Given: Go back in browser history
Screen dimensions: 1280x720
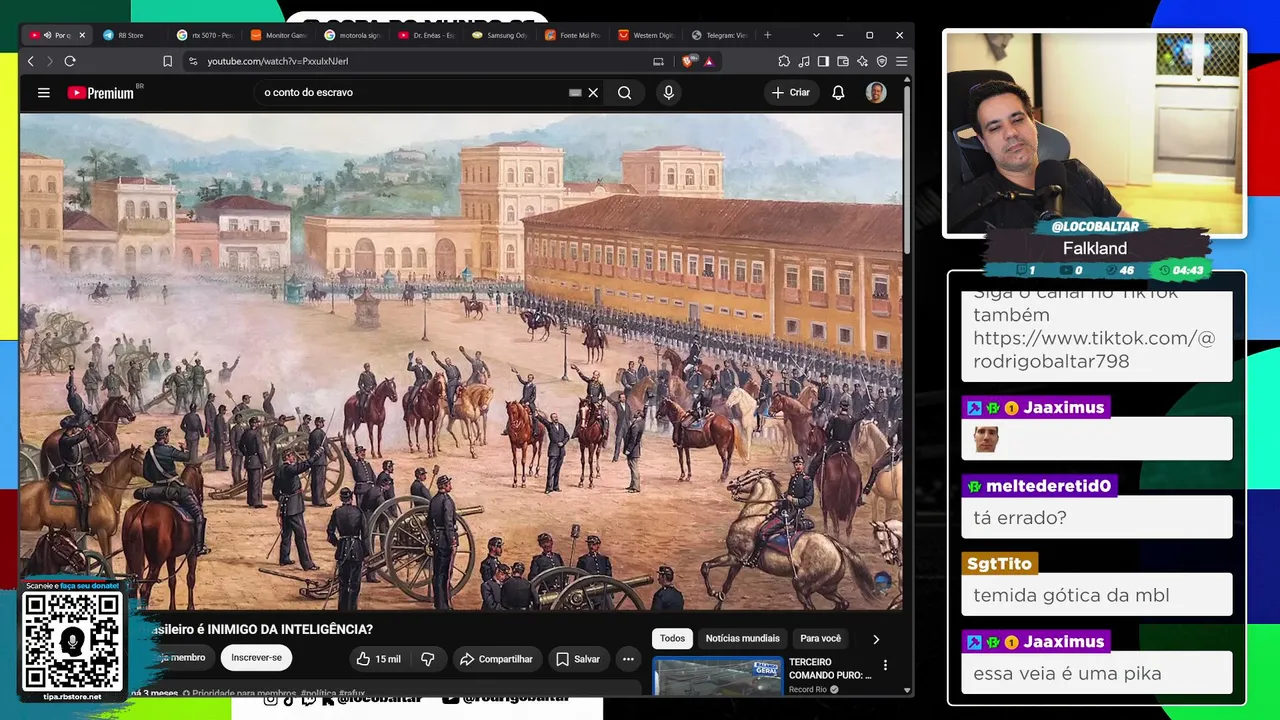Looking at the screenshot, I should tap(31, 61).
